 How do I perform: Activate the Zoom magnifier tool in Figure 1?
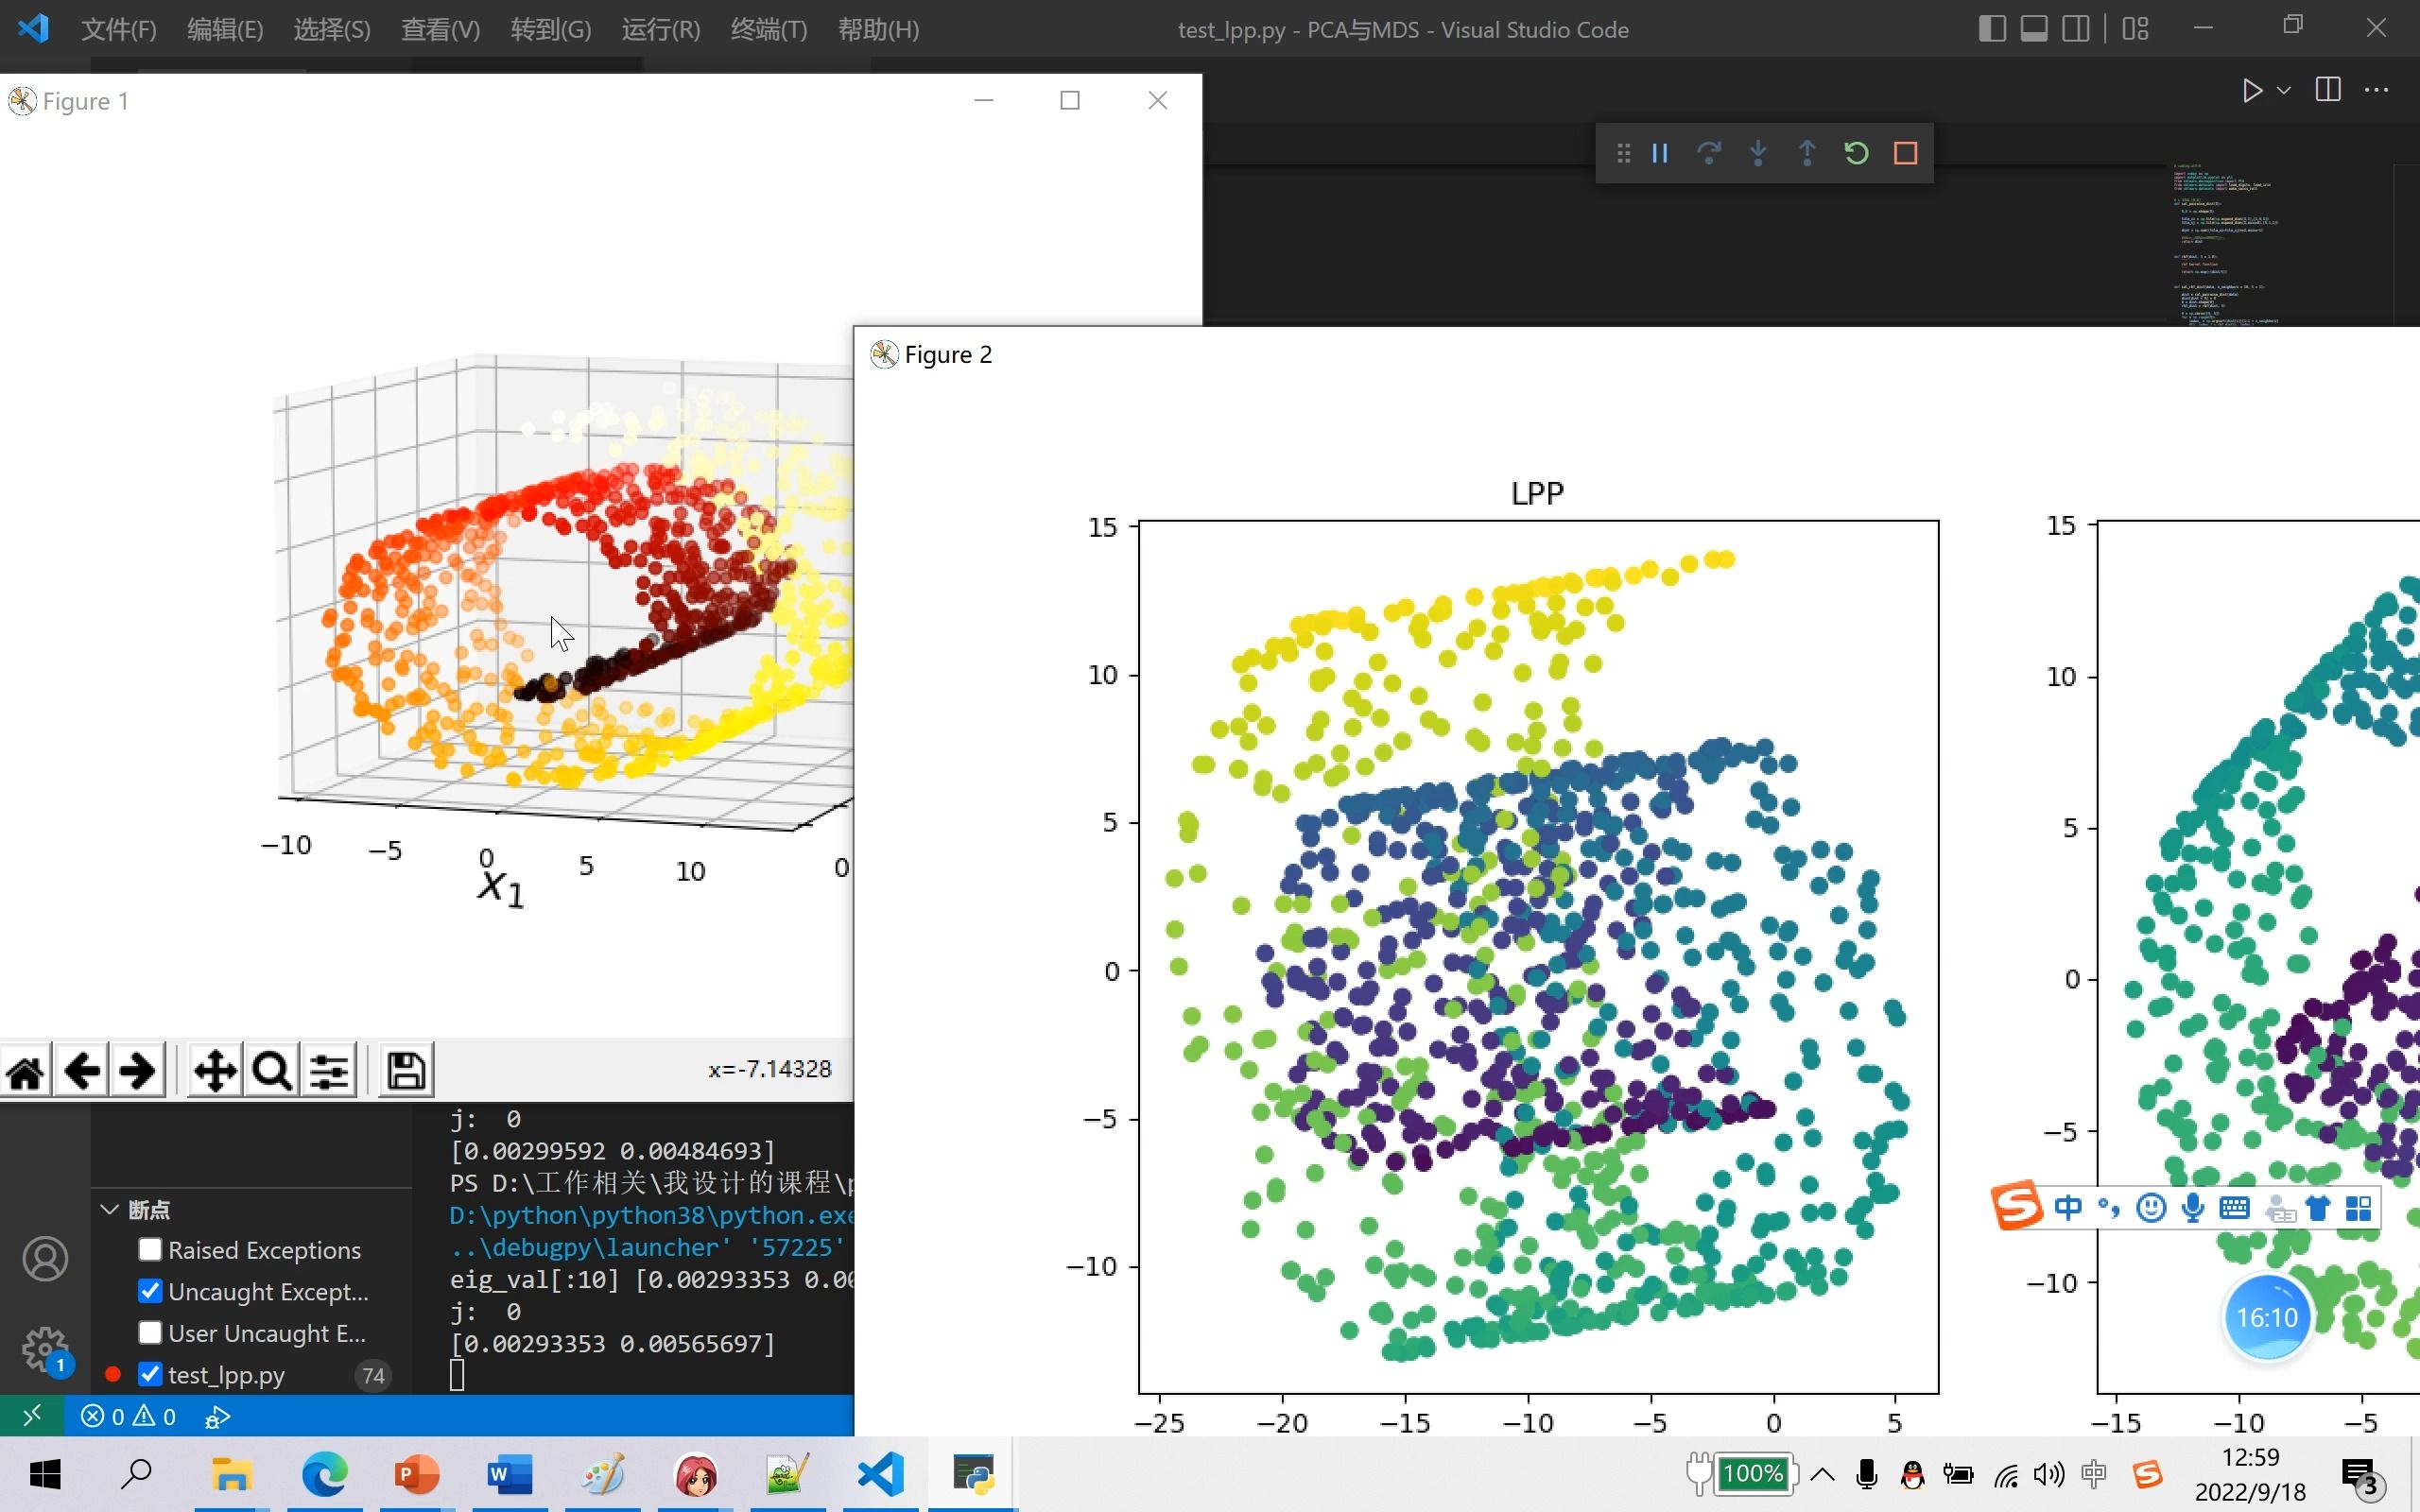(x=271, y=1071)
